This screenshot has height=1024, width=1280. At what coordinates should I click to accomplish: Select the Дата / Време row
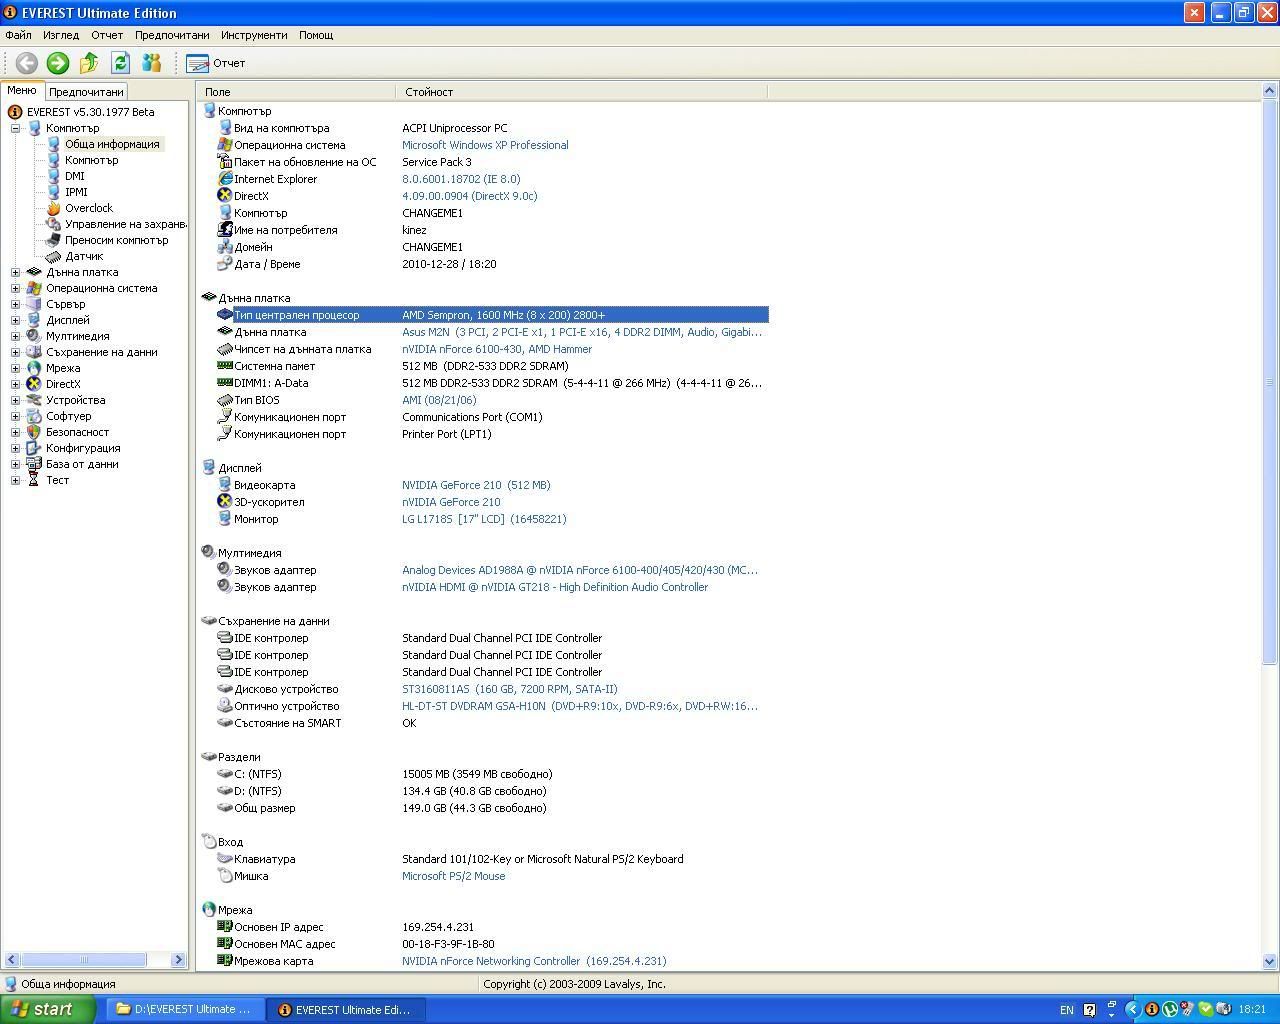[492, 264]
